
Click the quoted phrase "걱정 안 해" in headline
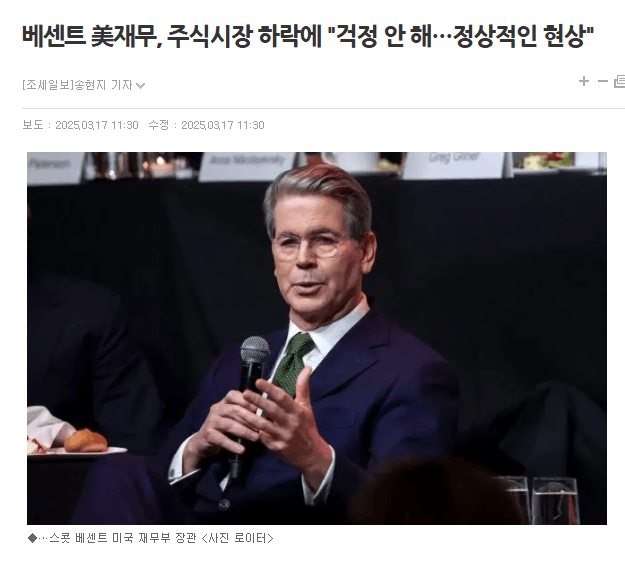point(384,36)
